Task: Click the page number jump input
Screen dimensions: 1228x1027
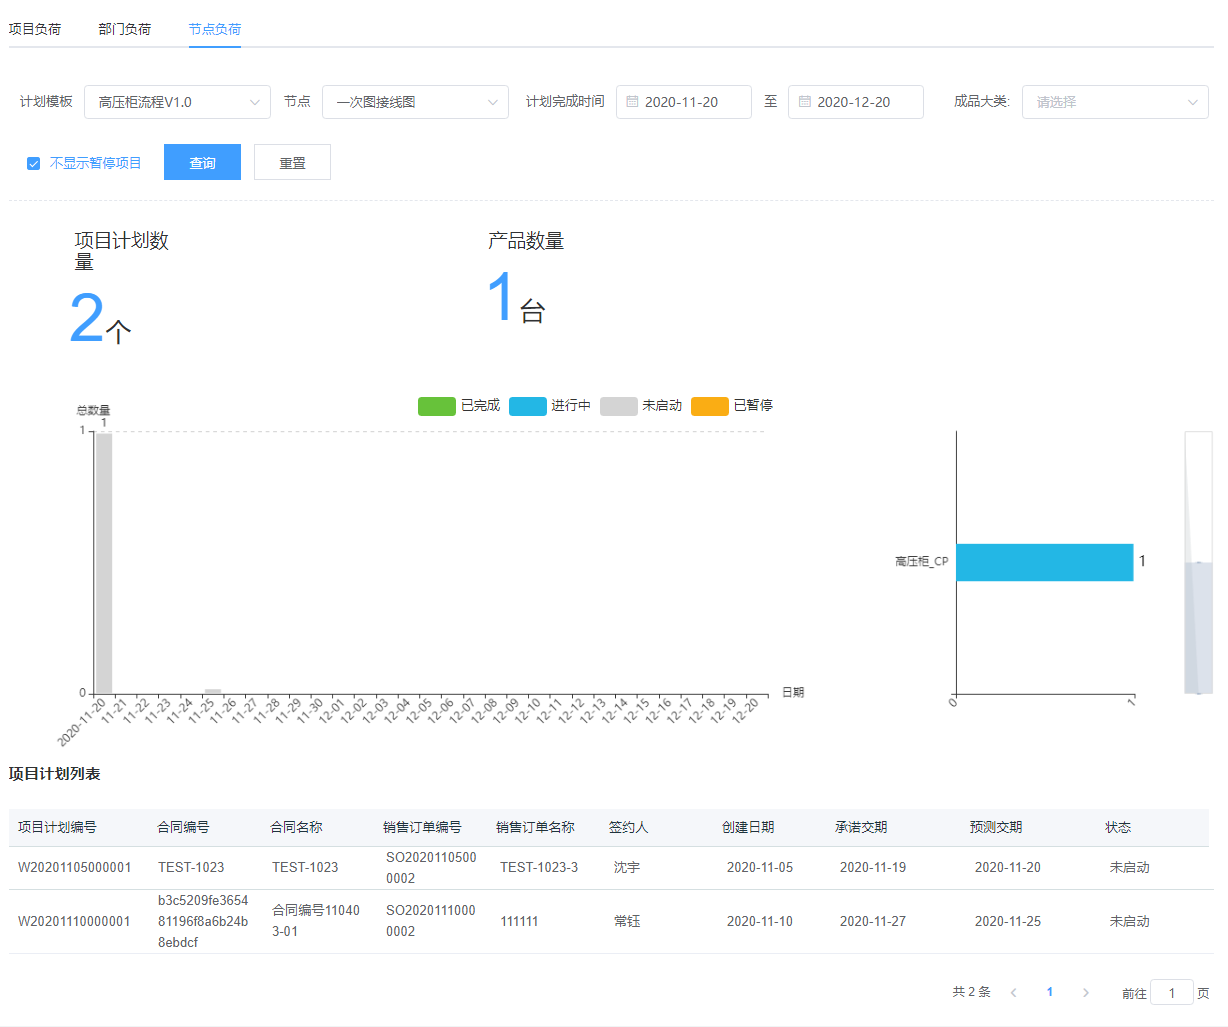Action: [x=1171, y=992]
